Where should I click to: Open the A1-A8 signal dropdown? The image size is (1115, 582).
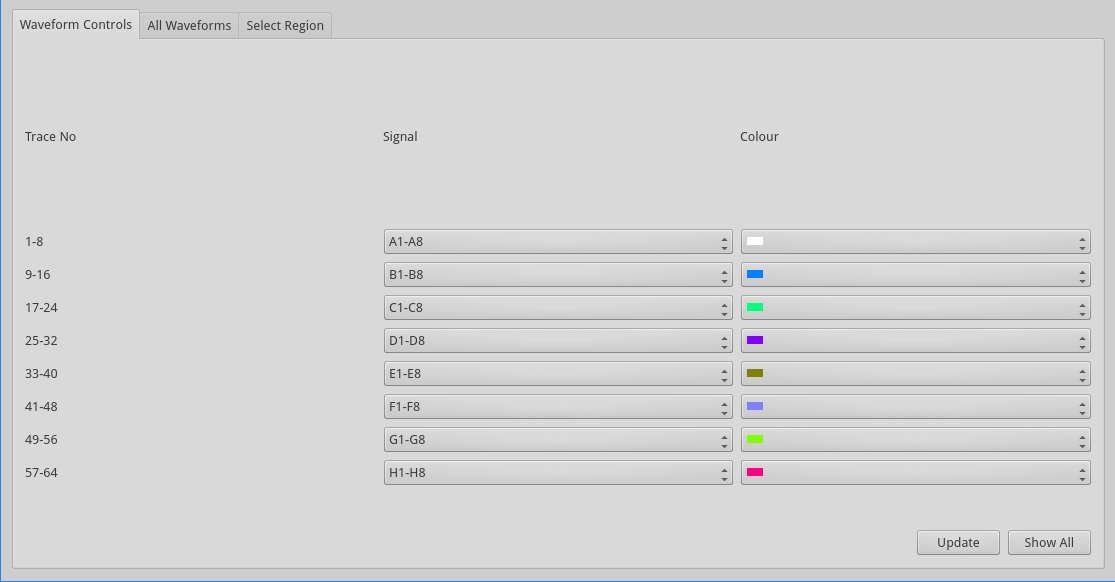point(557,242)
